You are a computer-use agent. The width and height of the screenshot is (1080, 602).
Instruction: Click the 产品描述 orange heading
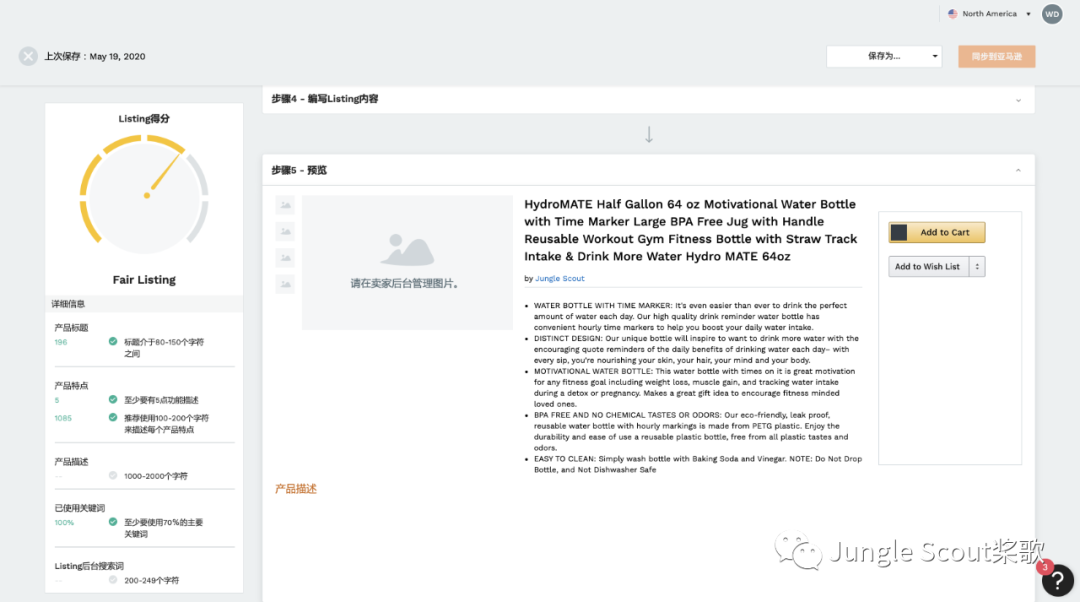coord(295,489)
